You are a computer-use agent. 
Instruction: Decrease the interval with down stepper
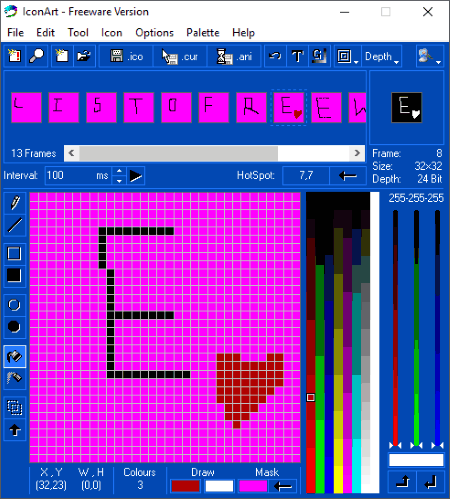pos(119,180)
